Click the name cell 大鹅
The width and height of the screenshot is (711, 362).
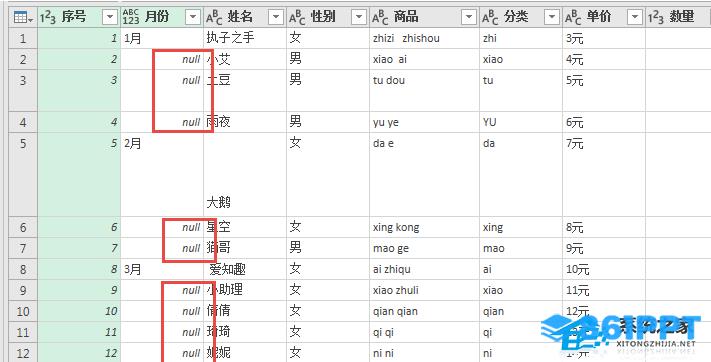tap(245, 174)
